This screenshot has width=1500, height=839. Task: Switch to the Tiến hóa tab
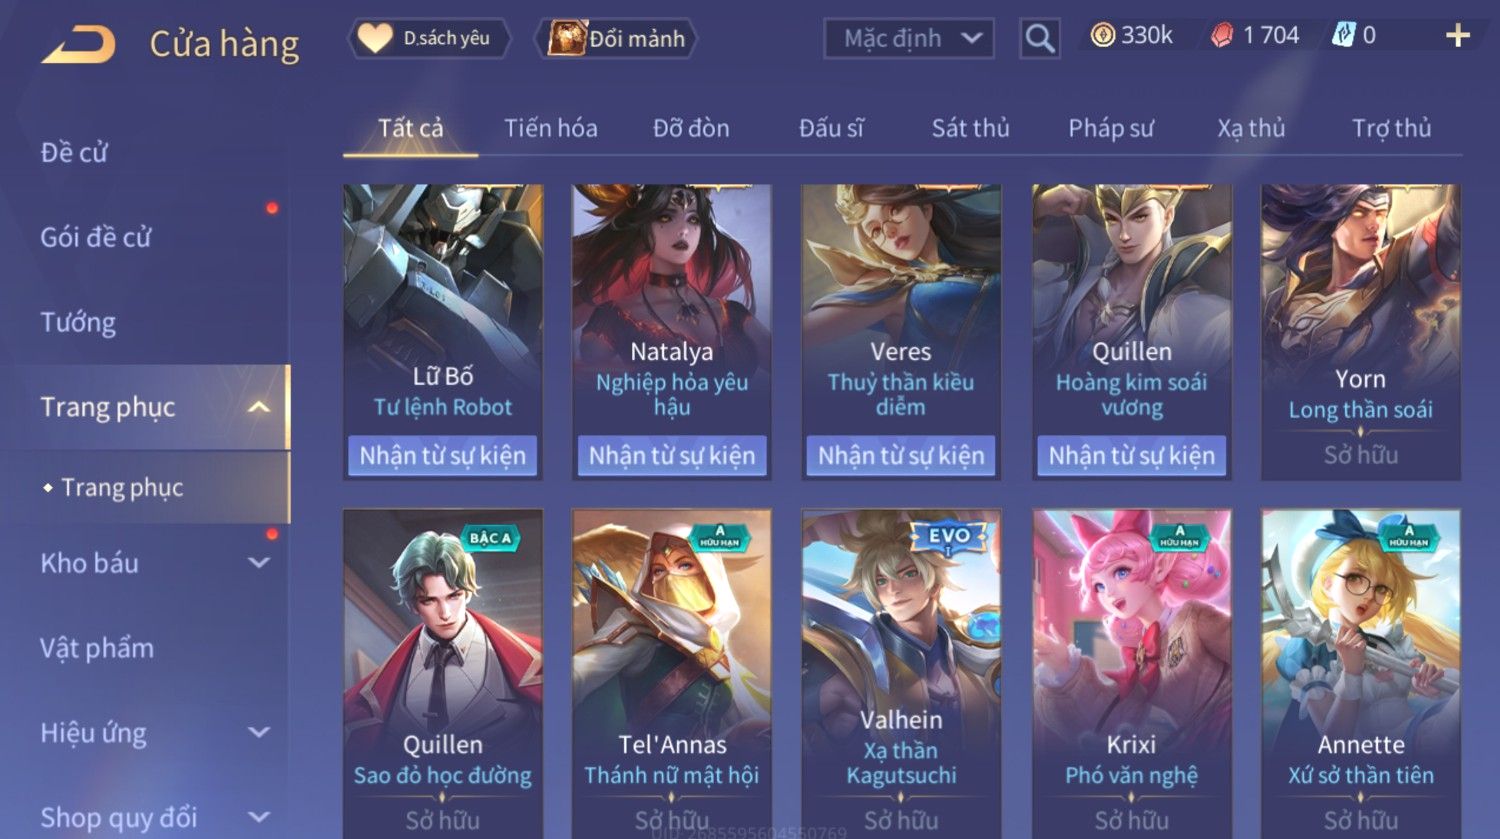[x=551, y=128]
